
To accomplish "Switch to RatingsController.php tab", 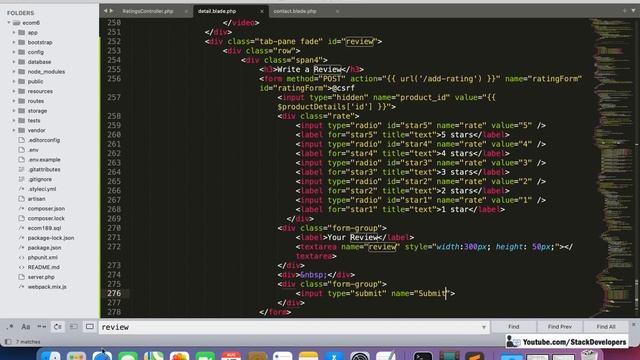I will pos(148,11).
